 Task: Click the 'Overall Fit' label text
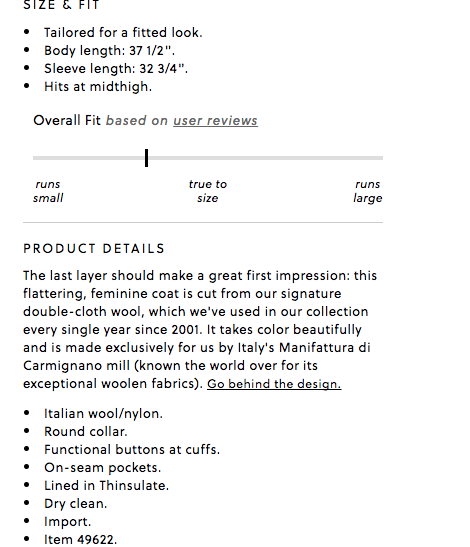tap(67, 121)
